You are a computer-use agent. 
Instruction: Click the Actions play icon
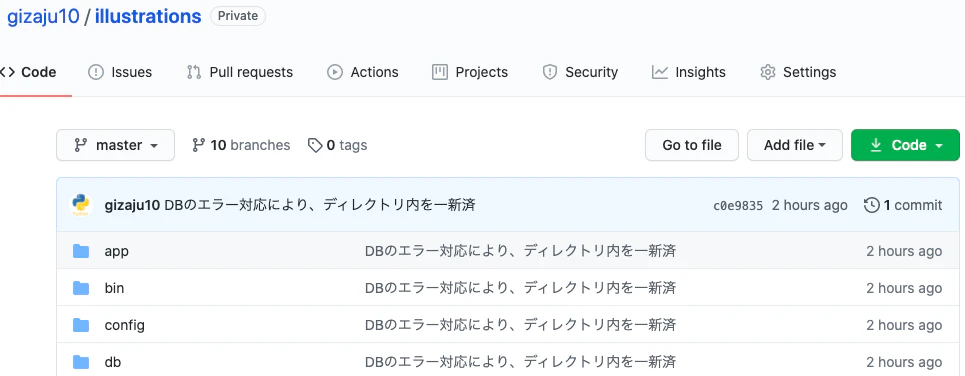pyautogui.click(x=335, y=72)
